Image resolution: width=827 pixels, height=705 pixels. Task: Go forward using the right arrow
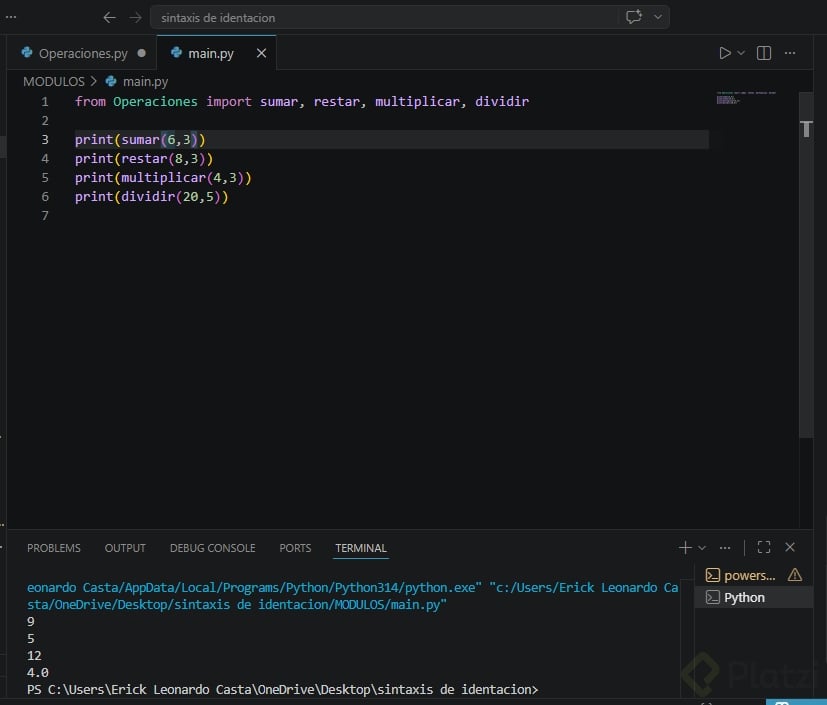135,17
